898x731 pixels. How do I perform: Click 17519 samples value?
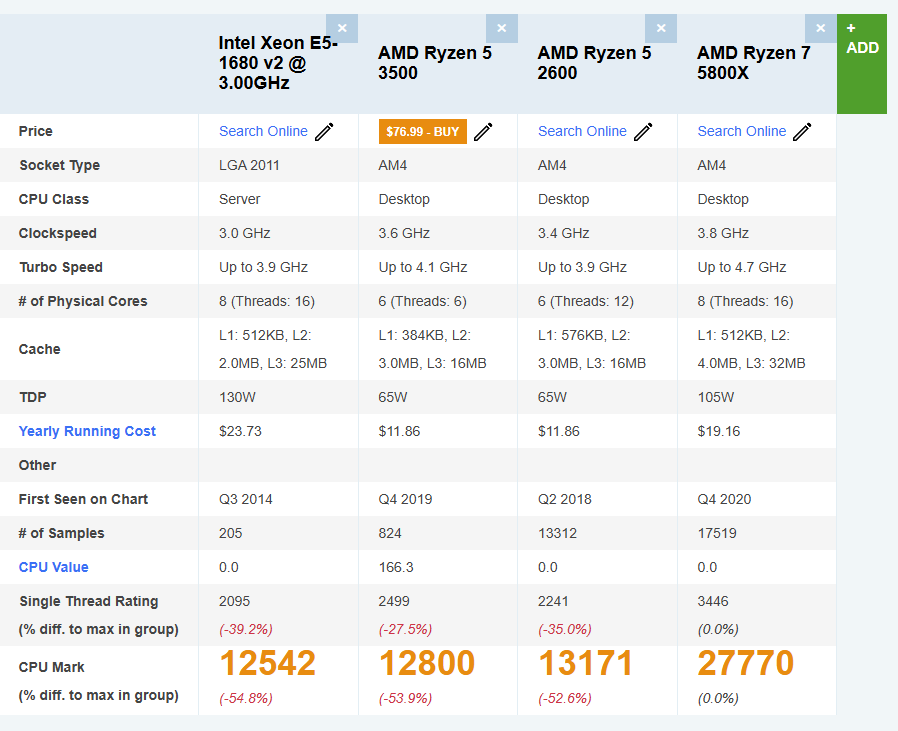tap(717, 533)
